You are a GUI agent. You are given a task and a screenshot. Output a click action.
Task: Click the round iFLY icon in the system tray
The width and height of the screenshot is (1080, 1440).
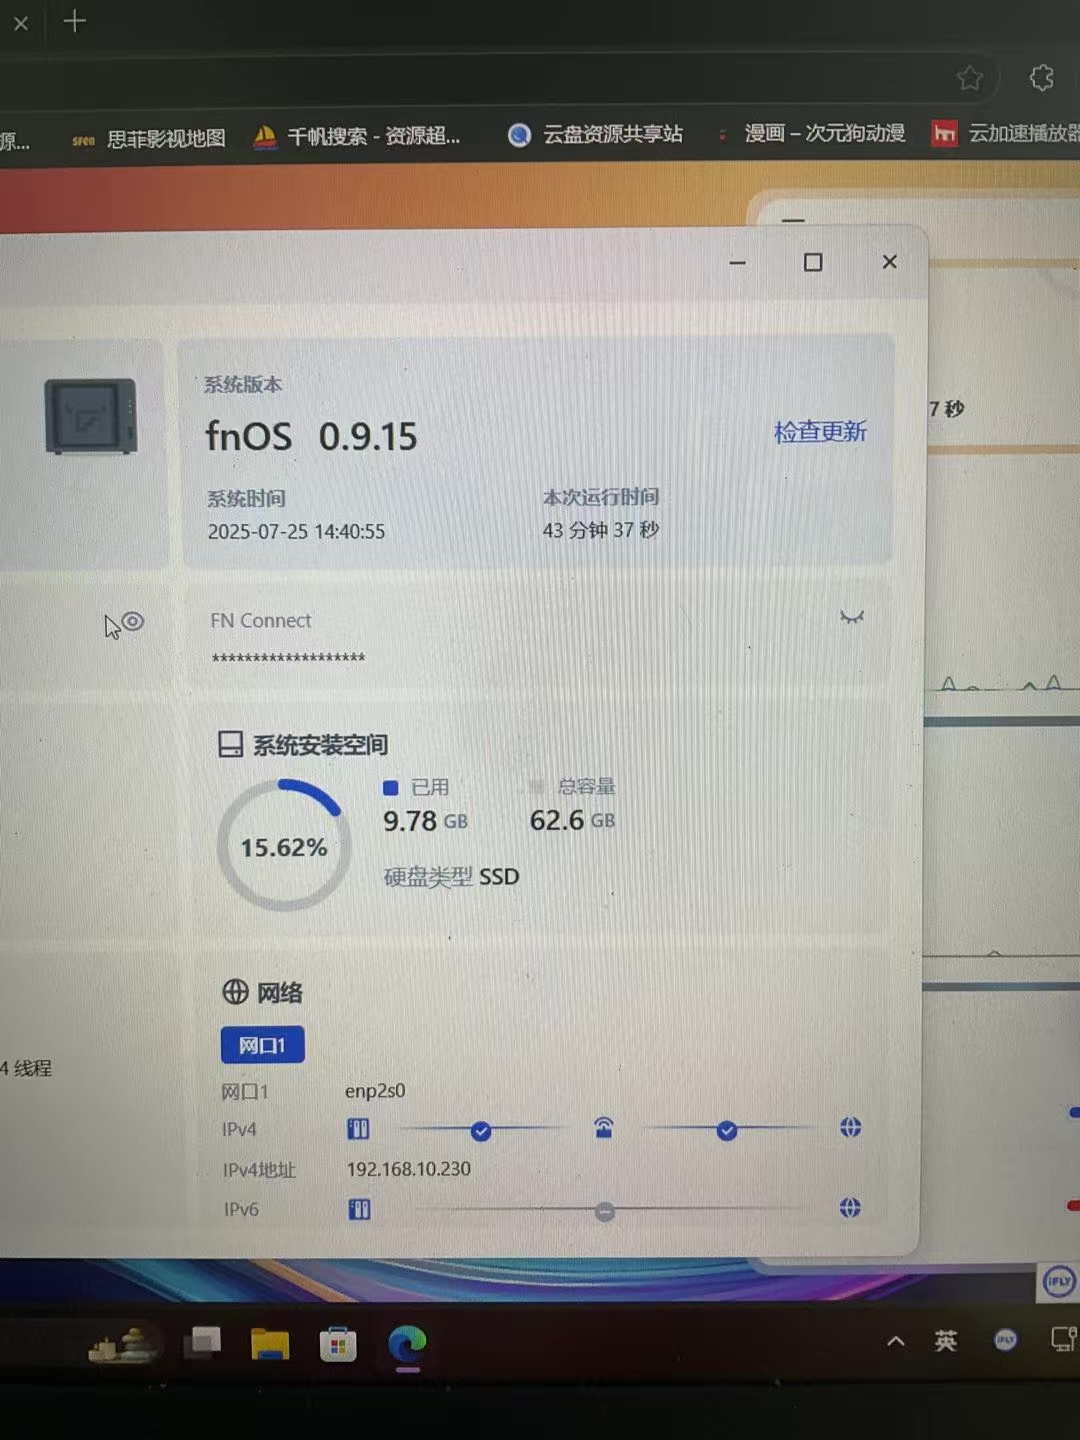(x=1005, y=1340)
